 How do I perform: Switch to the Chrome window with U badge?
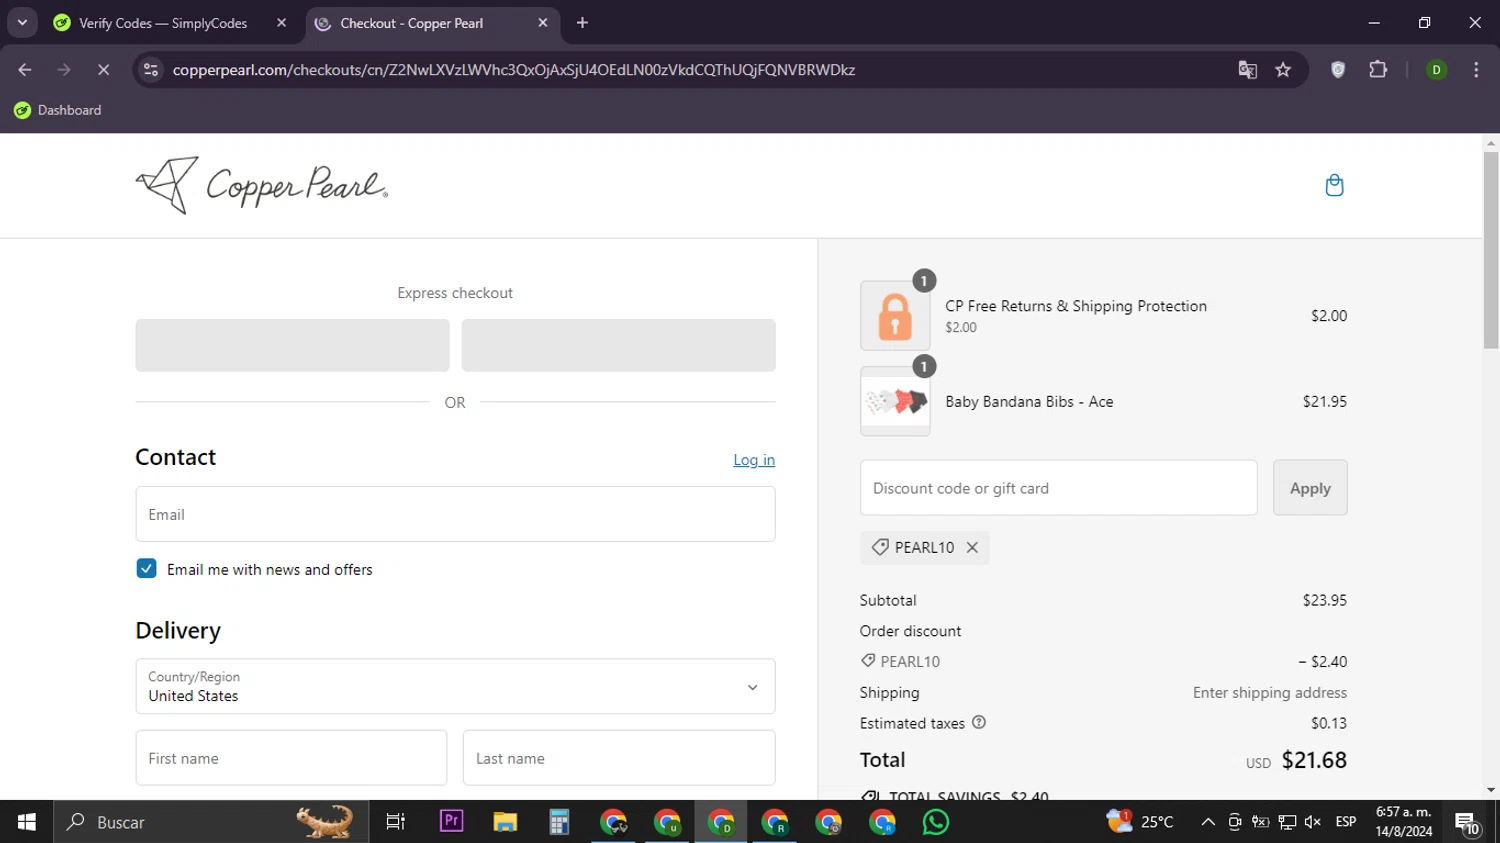(667, 822)
